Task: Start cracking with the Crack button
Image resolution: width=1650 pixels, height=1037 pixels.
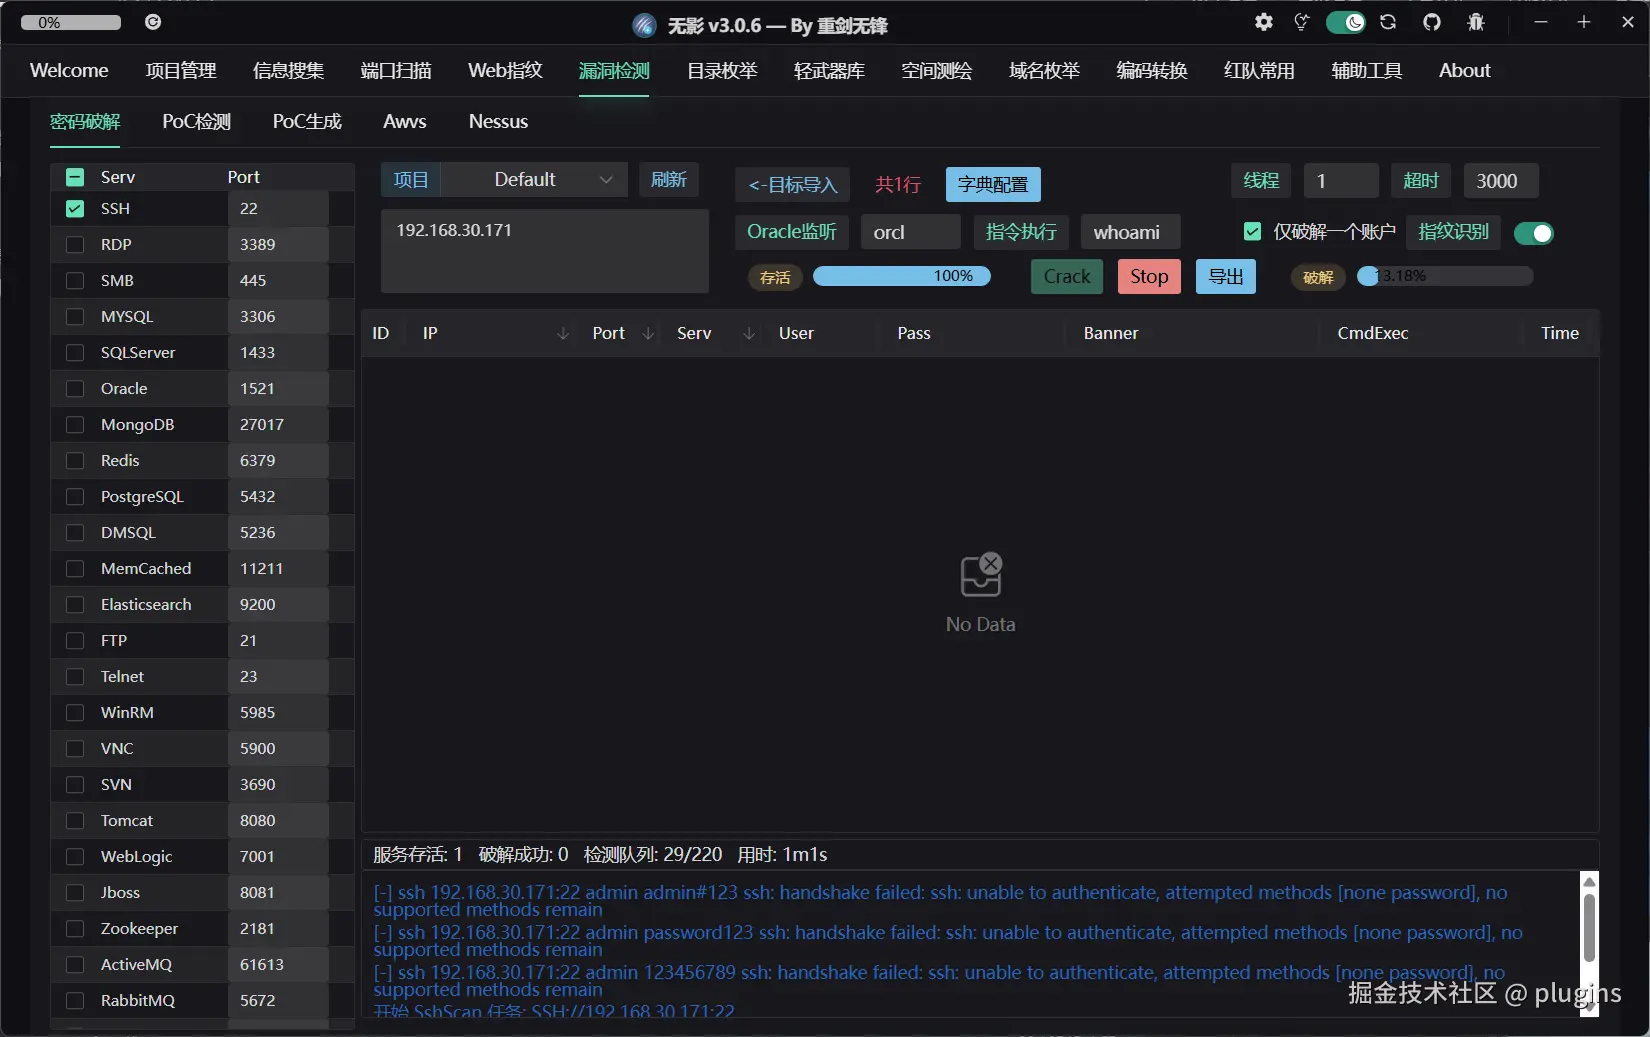Action: coord(1067,277)
